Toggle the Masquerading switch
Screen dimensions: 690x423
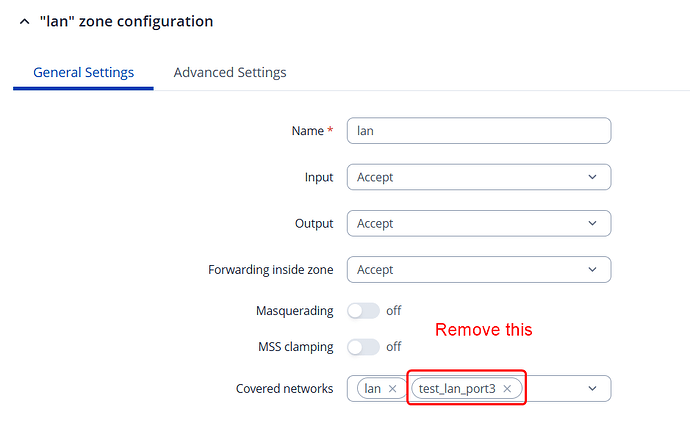point(363,311)
